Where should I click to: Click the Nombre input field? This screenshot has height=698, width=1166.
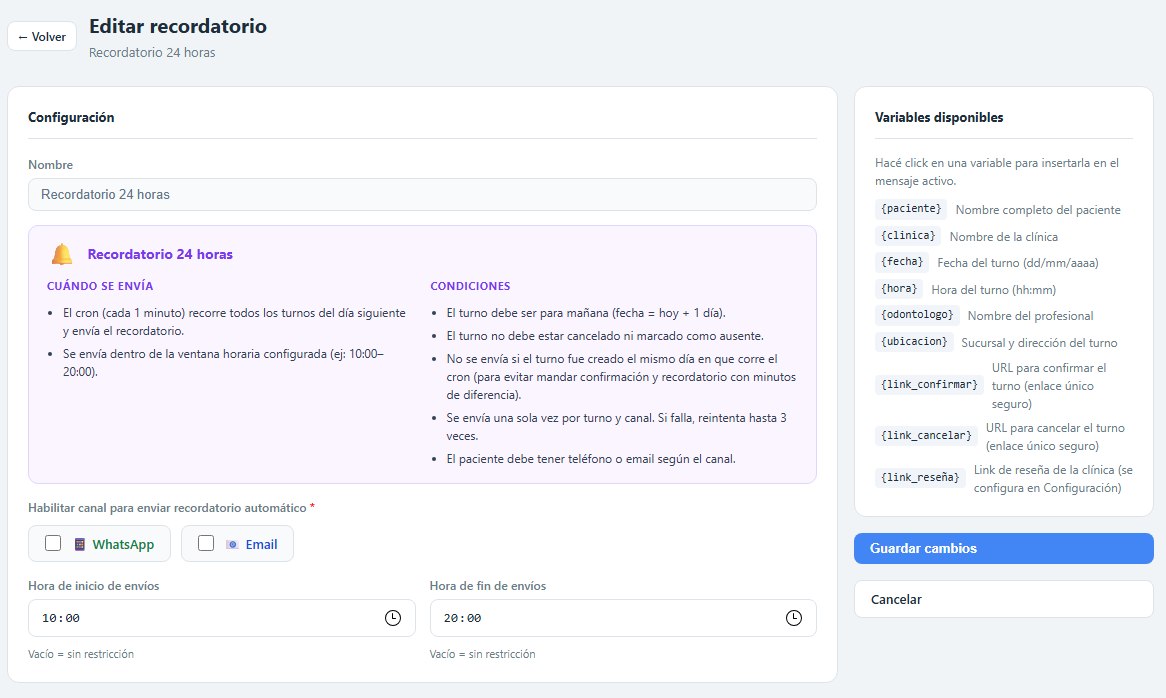pyautogui.click(x=422, y=194)
